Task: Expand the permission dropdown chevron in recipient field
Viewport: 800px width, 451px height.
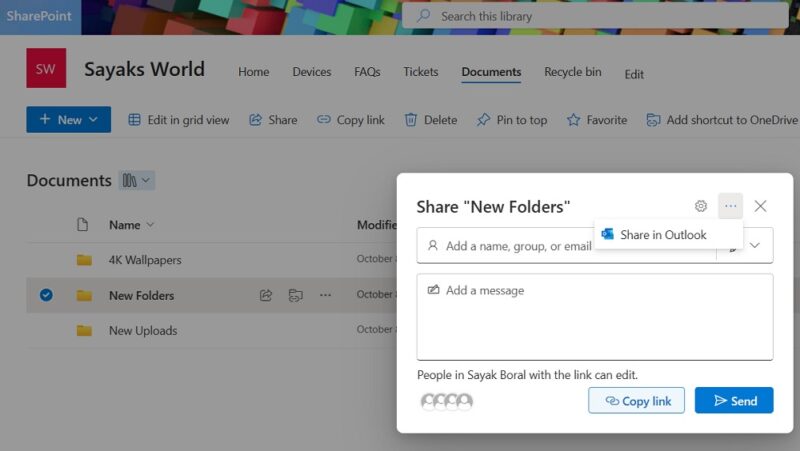Action: tap(755, 245)
